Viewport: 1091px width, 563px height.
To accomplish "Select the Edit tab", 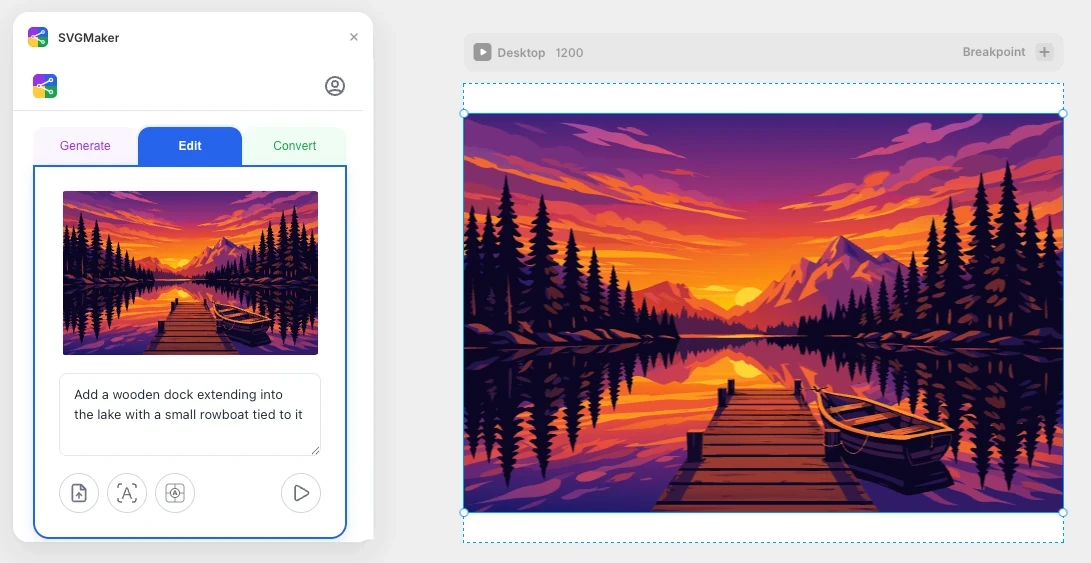I will click(x=190, y=146).
